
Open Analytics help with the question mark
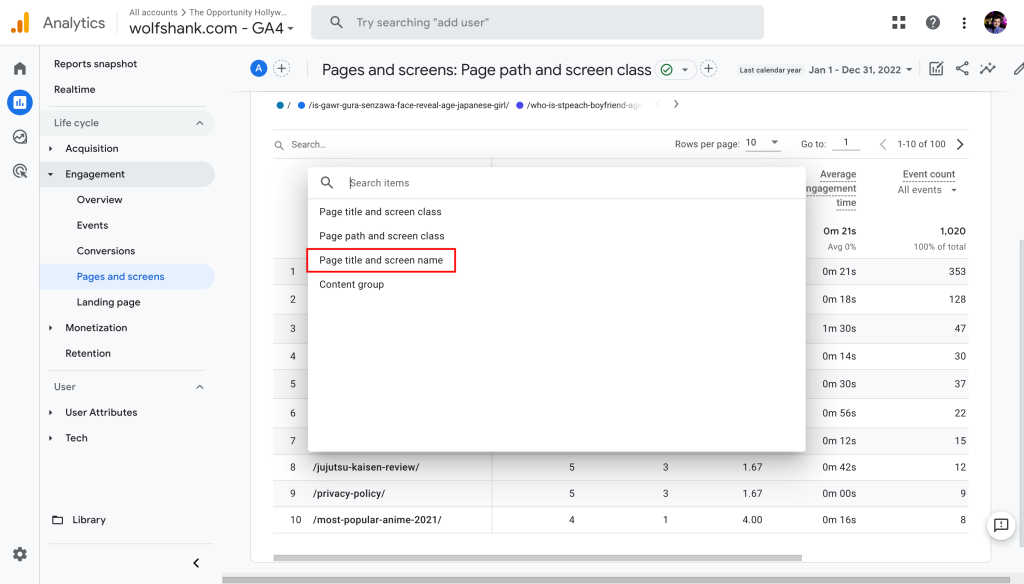pyautogui.click(x=932, y=22)
